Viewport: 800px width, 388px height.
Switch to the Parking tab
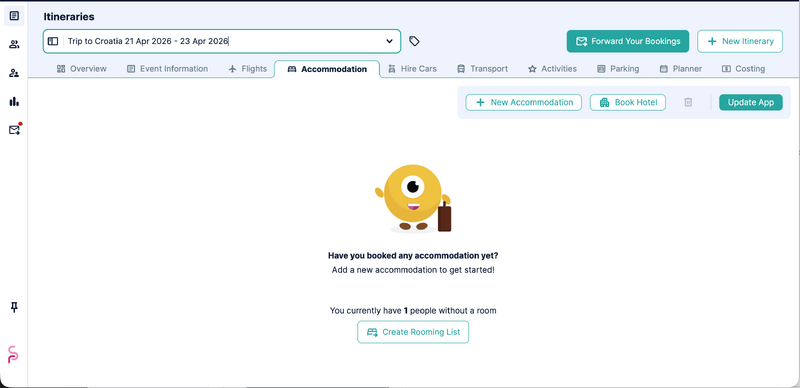(618, 68)
